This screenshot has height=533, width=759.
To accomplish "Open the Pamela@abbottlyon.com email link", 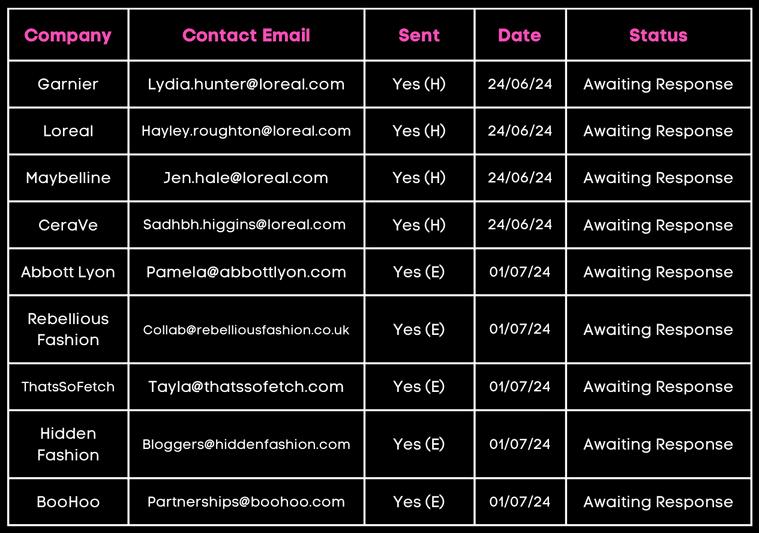I will [x=246, y=272].
